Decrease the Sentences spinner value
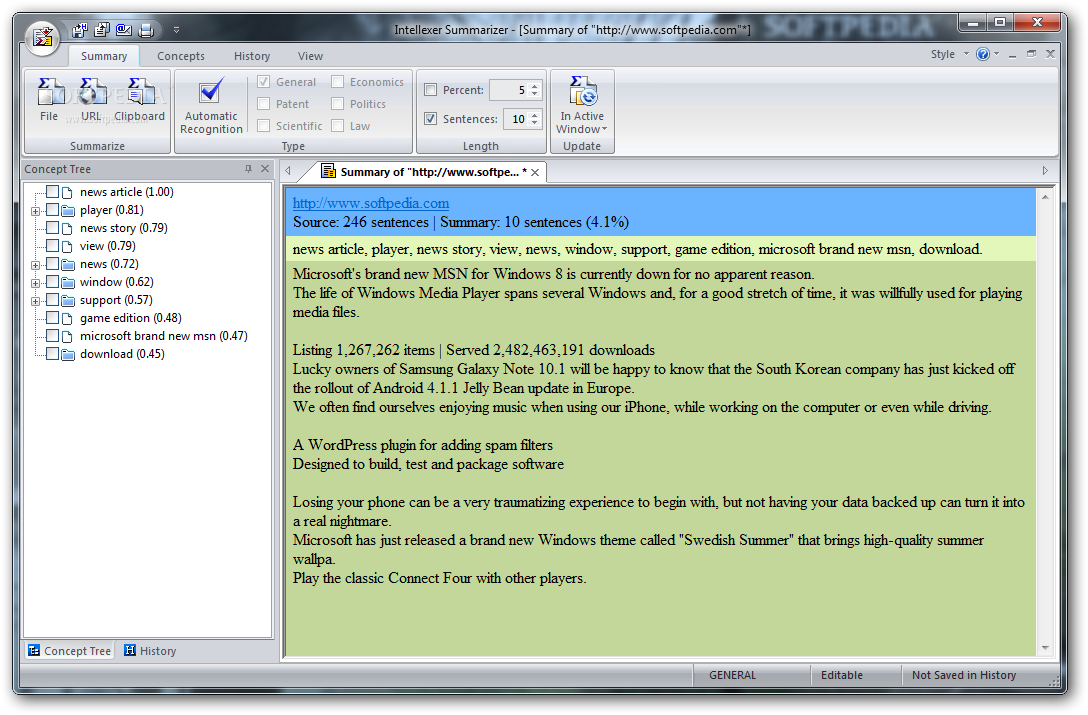Screen dimensions: 1088x715 click(x=534, y=124)
